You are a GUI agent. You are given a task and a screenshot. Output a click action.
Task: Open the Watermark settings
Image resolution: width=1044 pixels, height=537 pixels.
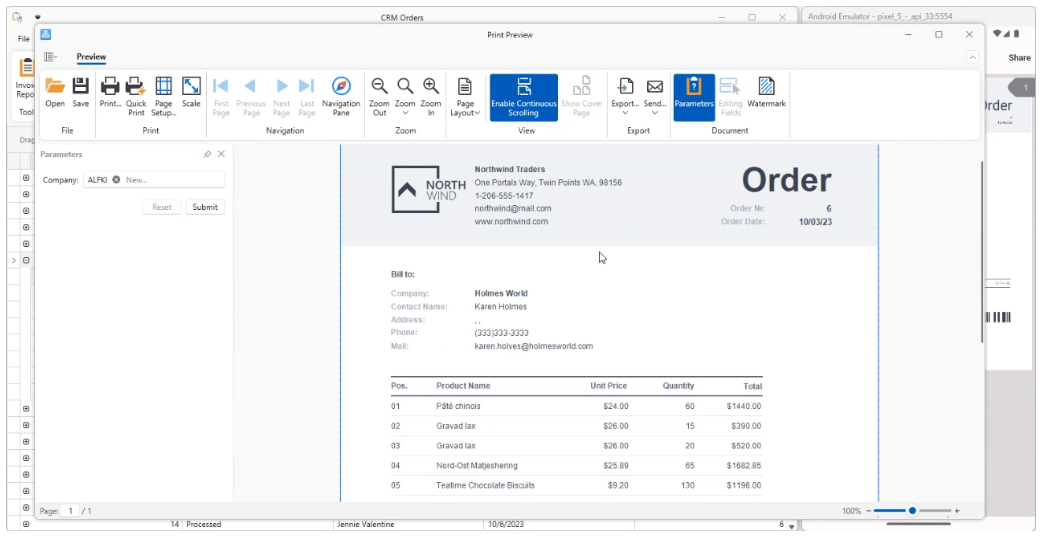click(766, 92)
